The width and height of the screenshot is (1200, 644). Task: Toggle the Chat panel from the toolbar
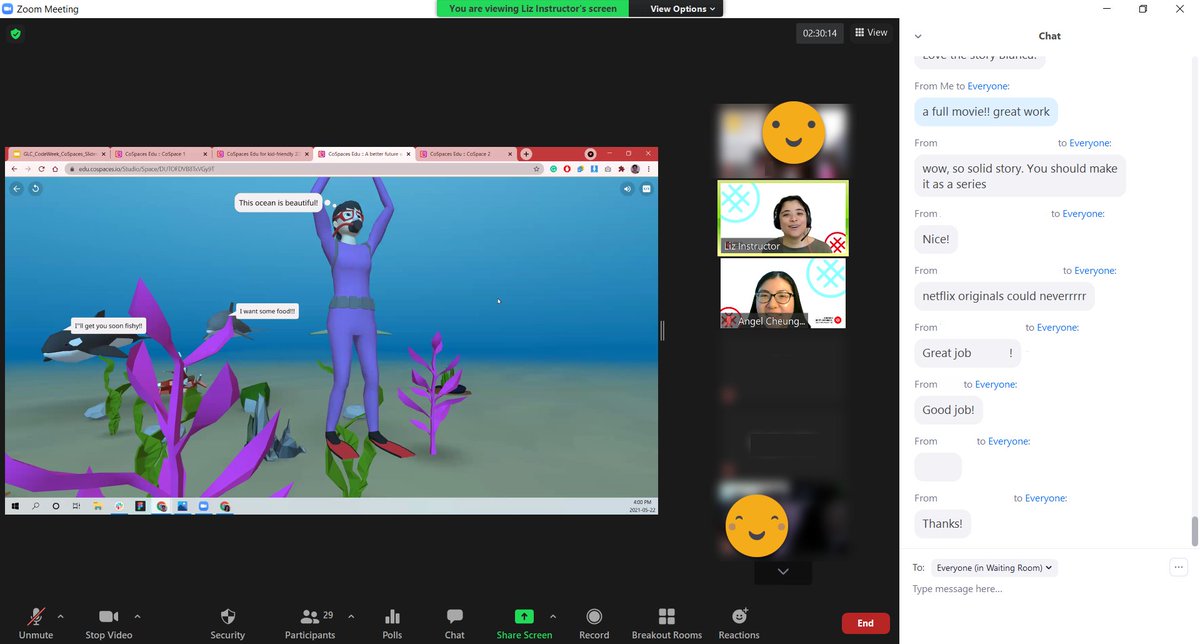click(455, 622)
